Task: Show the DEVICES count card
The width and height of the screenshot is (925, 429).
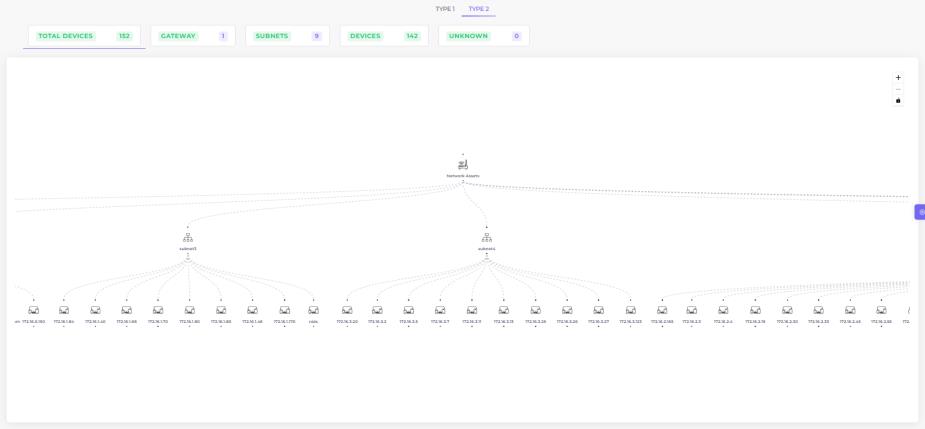Action: pos(384,36)
